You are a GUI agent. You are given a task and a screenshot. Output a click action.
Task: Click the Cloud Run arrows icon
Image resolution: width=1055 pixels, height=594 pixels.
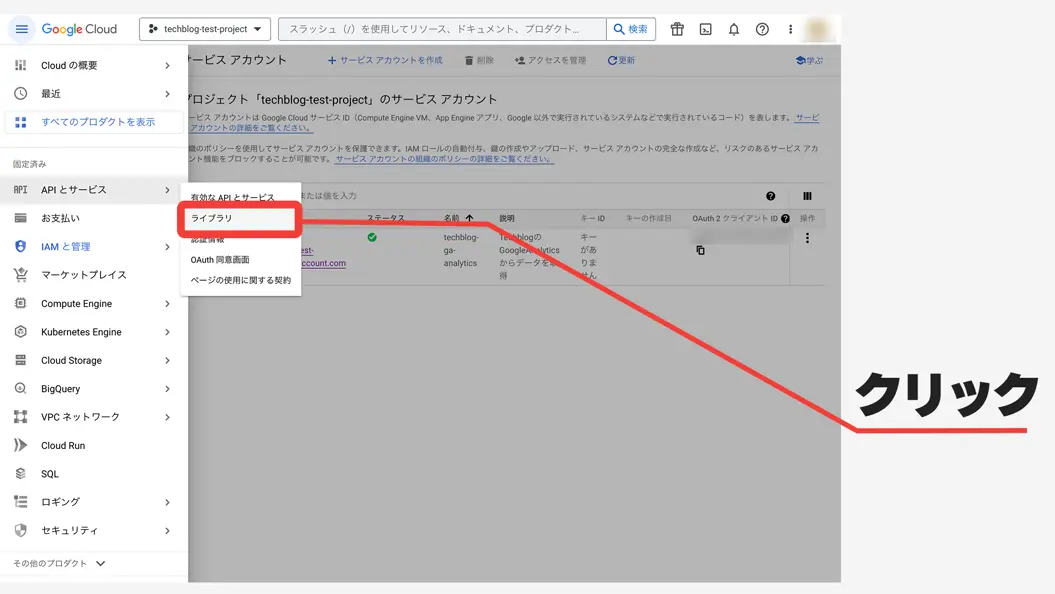(x=21, y=445)
